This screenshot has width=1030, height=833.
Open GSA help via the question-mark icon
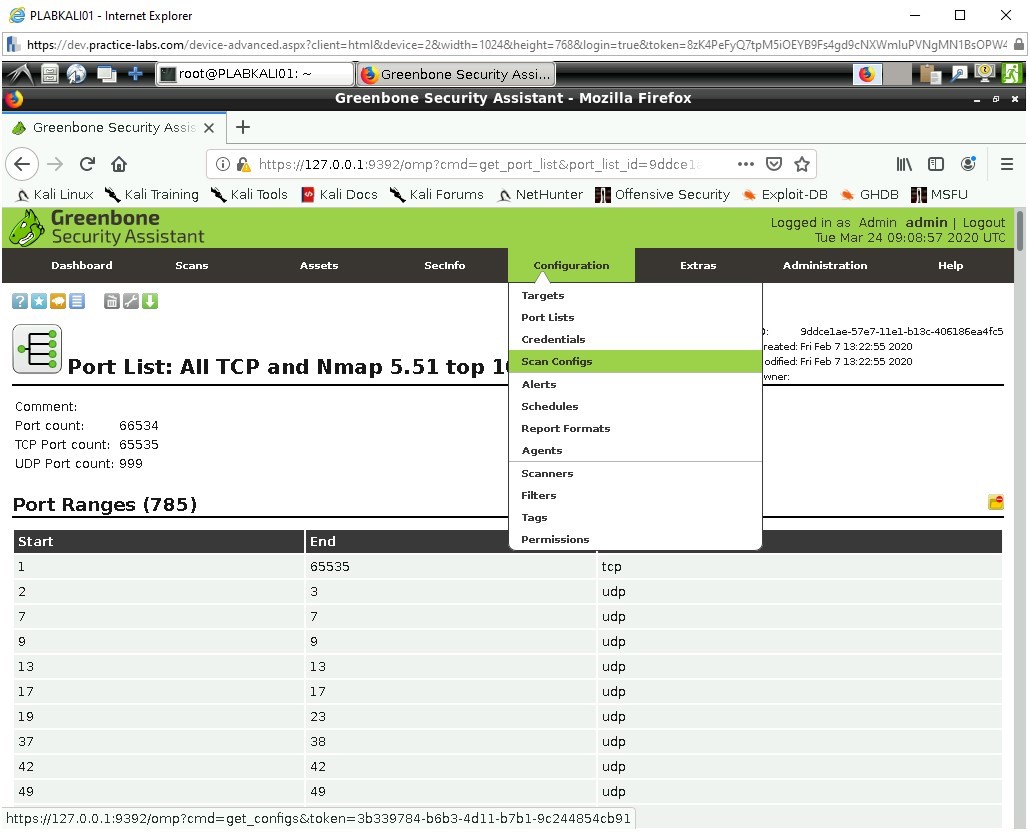[x=18, y=300]
